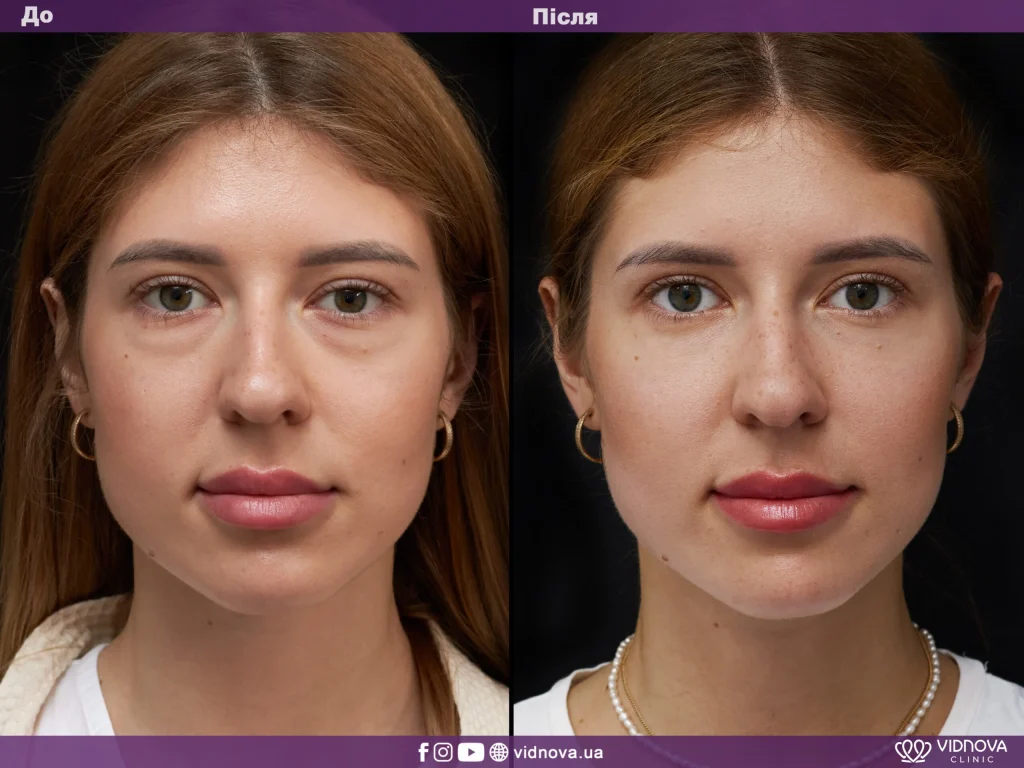Click the divider between the two photos
Viewport: 1024px width, 768px height.
(x=511, y=384)
